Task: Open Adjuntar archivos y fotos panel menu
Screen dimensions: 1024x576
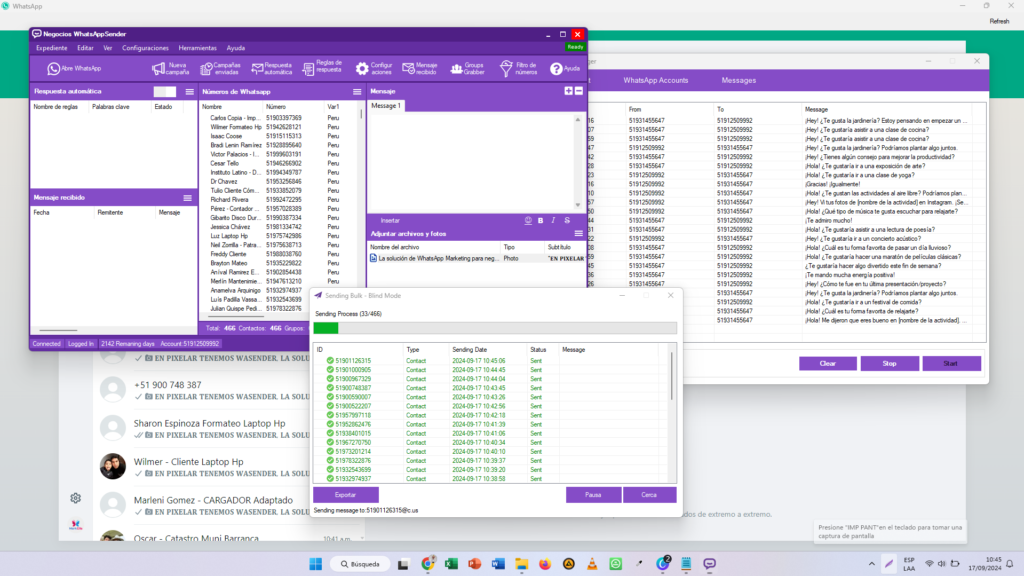Action: [x=579, y=234]
